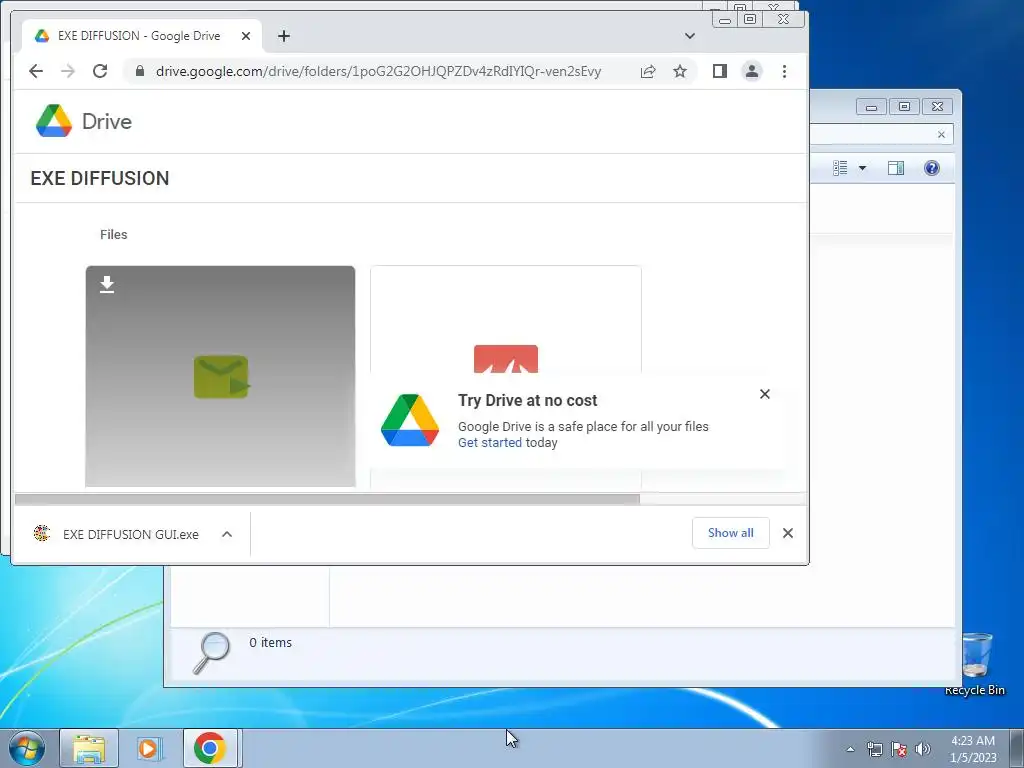Open the Chrome profile avatar menu
Image resolution: width=1024 pixels, height=768 pixels.
pos(752,71)
